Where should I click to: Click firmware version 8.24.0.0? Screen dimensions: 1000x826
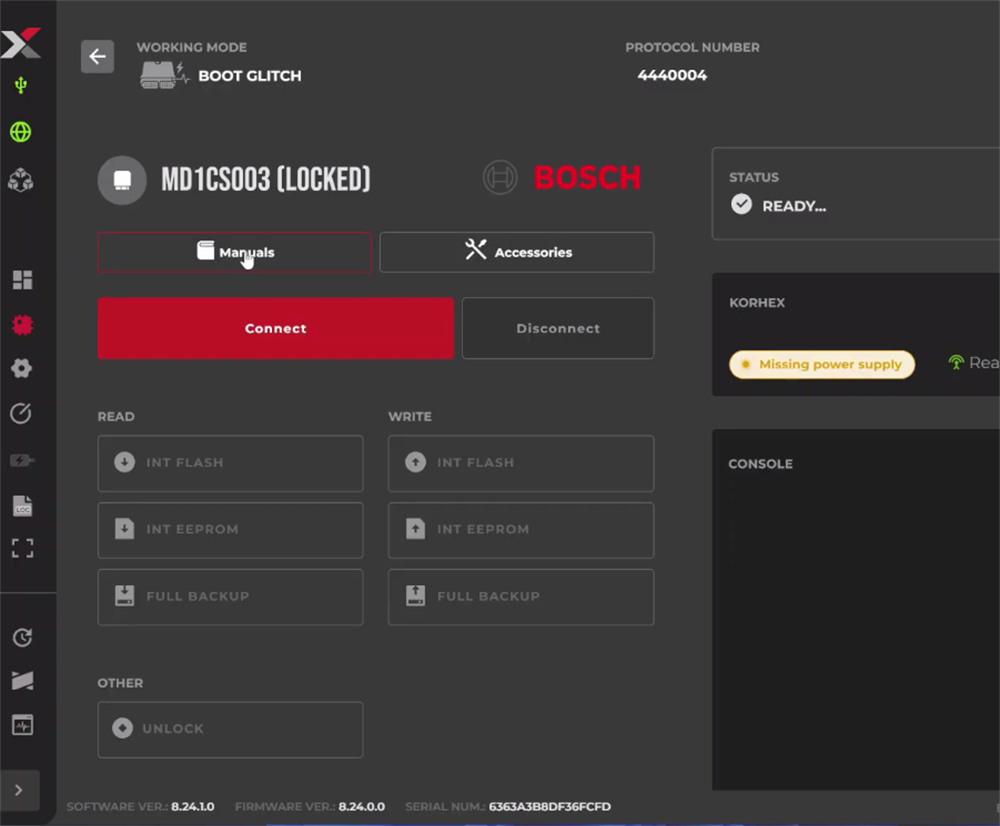[362, 807]
